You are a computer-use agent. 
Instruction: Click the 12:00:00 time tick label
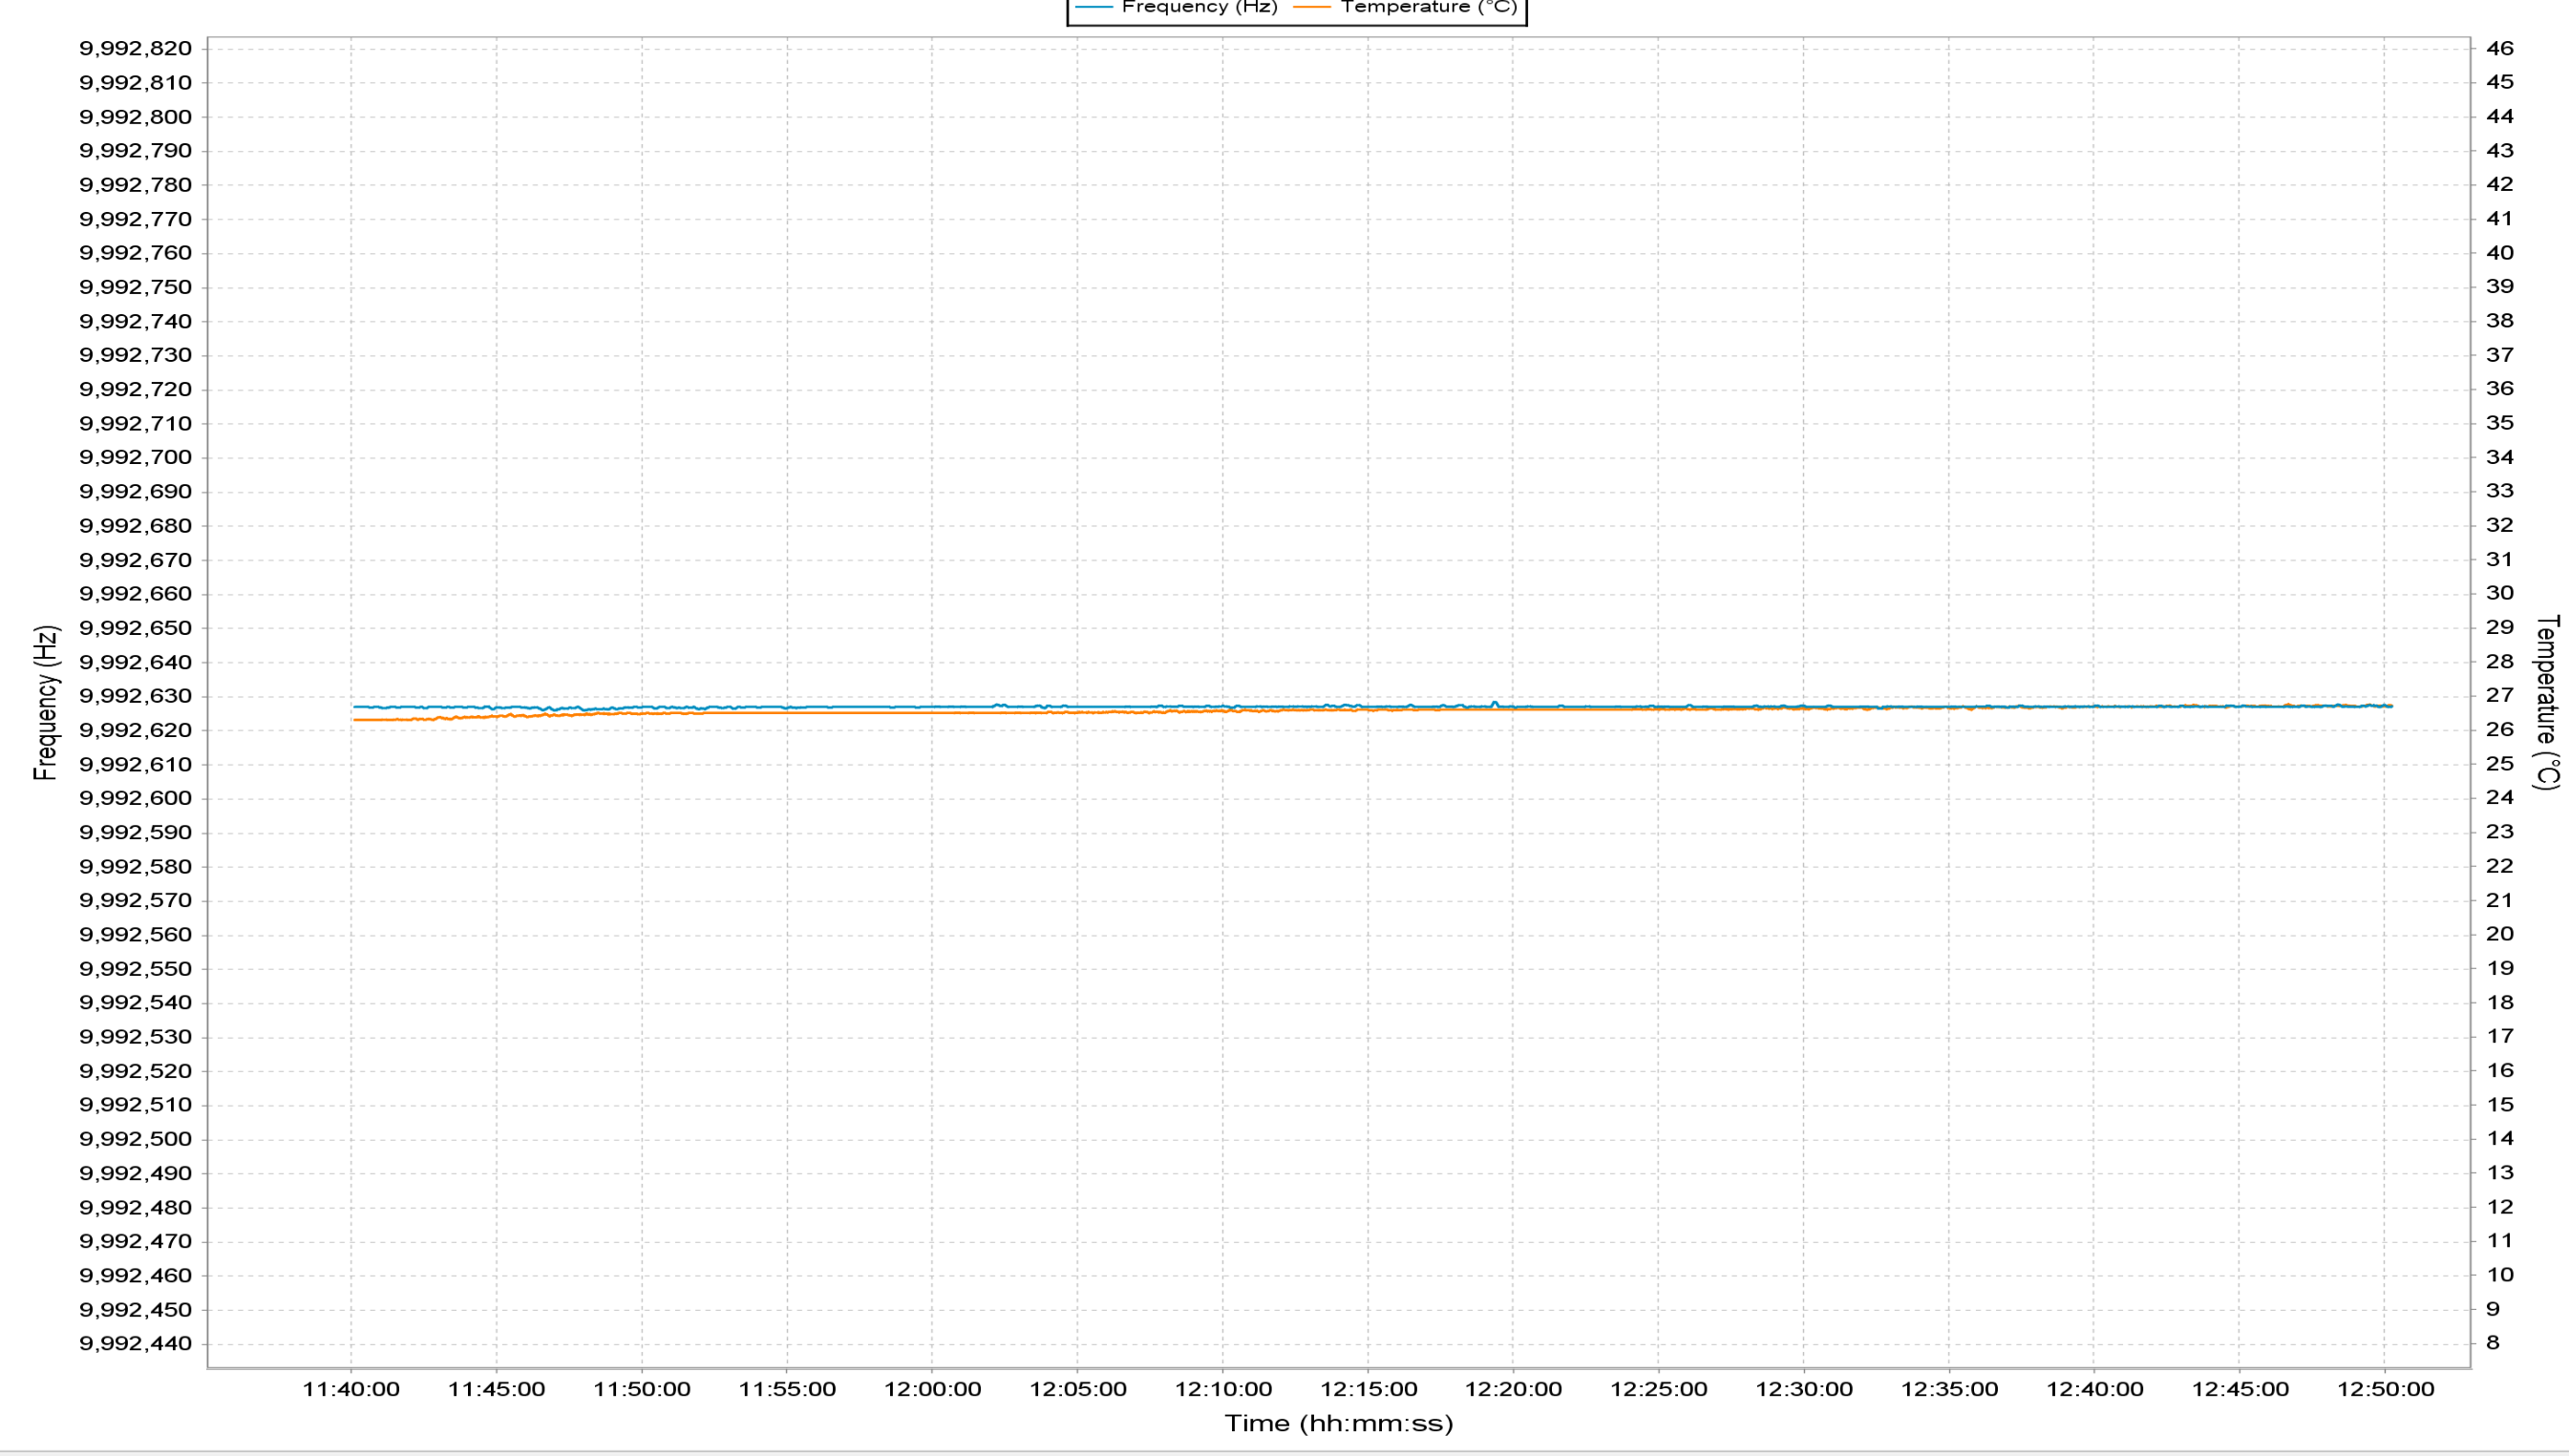[x=932, y=1389]
